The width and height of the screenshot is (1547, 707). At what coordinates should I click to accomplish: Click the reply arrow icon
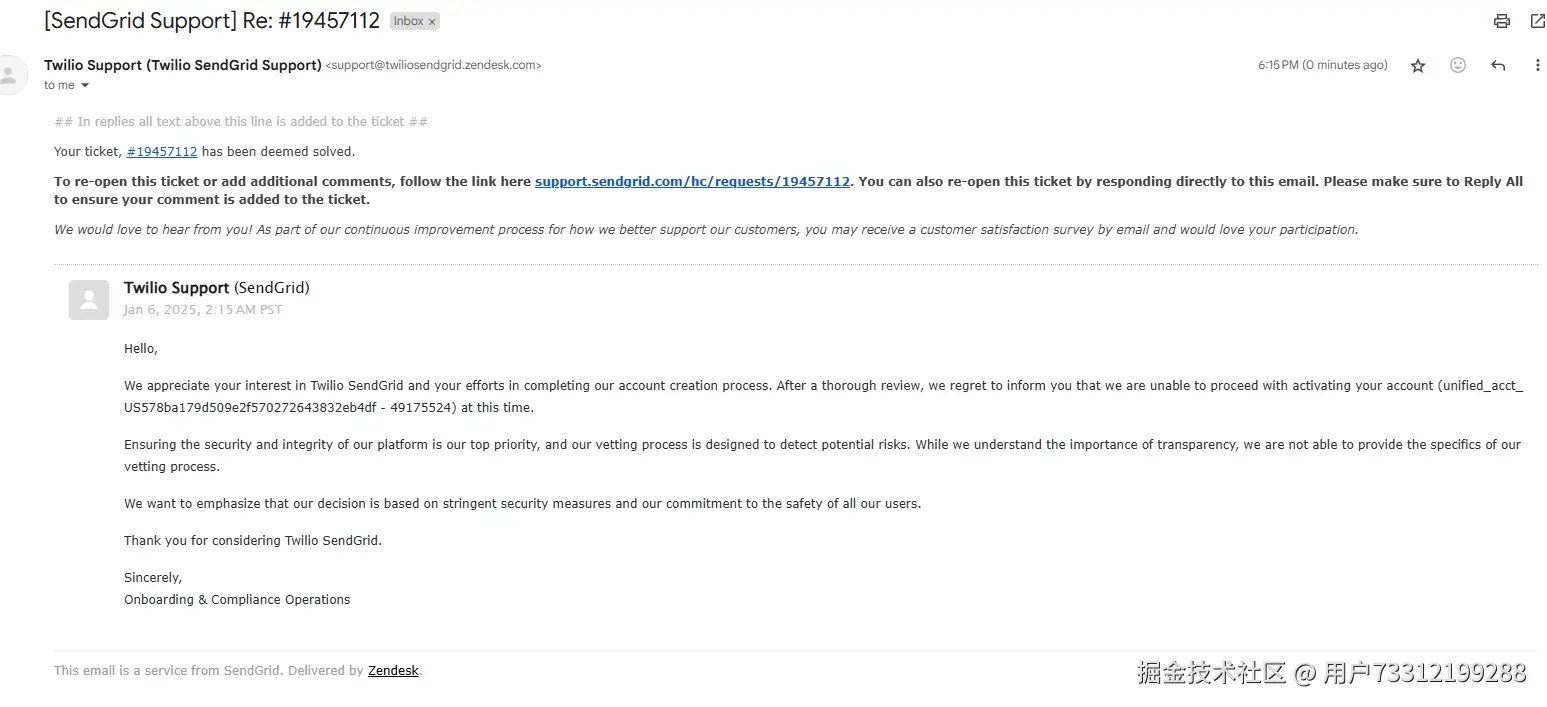tap(1498, 66)
